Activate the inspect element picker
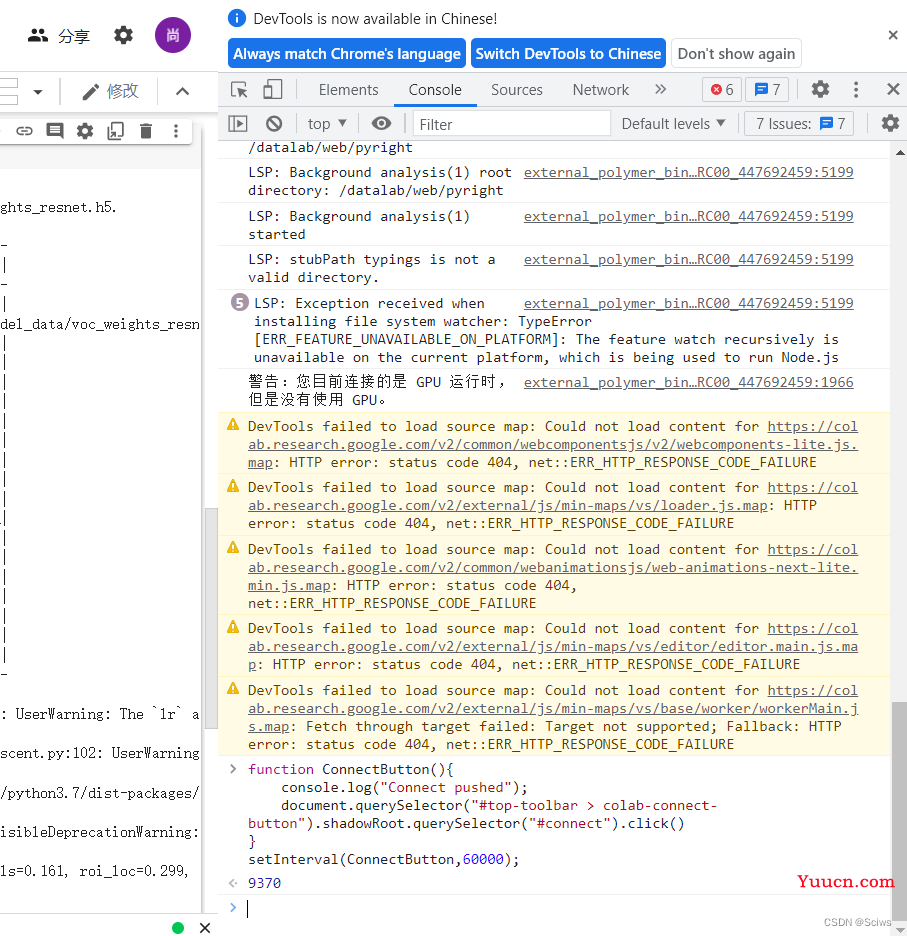The height and width of the screenshot is (936, 907). pyautogui.click(x=239, y=90)
